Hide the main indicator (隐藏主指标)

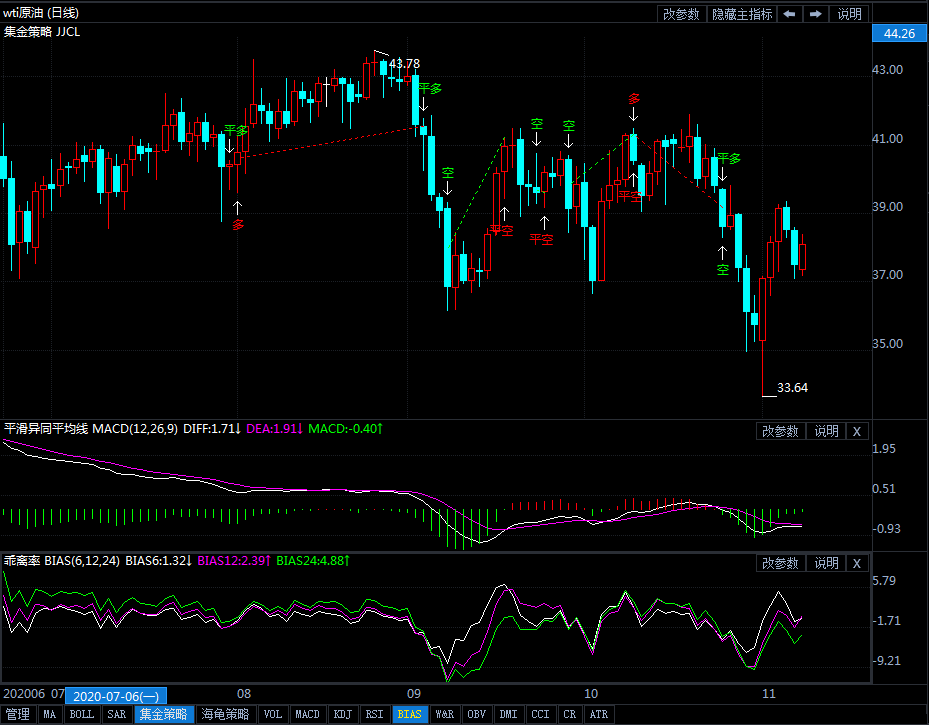741,14
